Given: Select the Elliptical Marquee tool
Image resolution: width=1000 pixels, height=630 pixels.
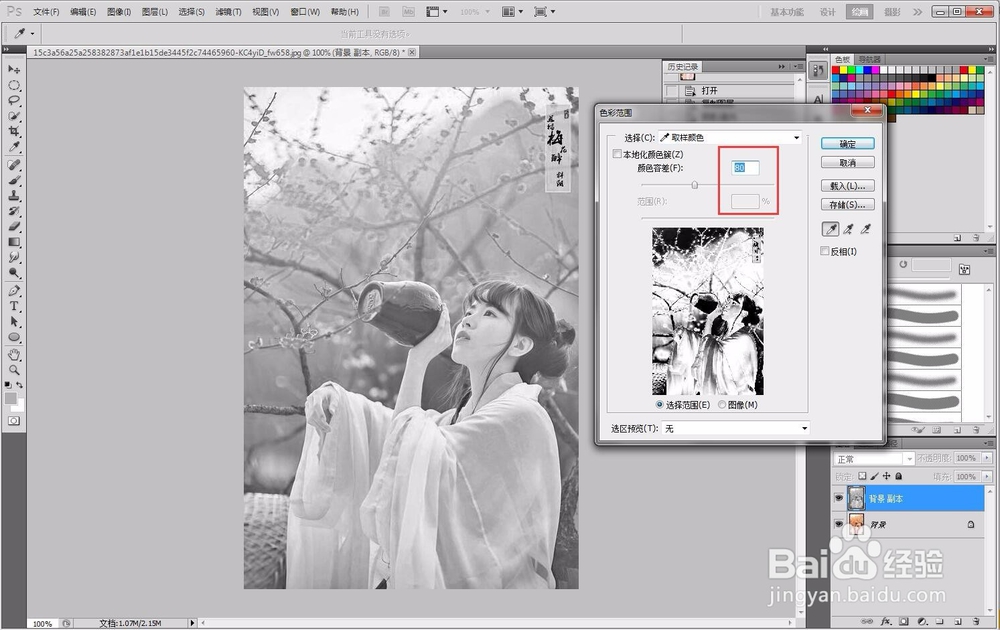Looking at the screenshot, I should [x=14, y=85].
